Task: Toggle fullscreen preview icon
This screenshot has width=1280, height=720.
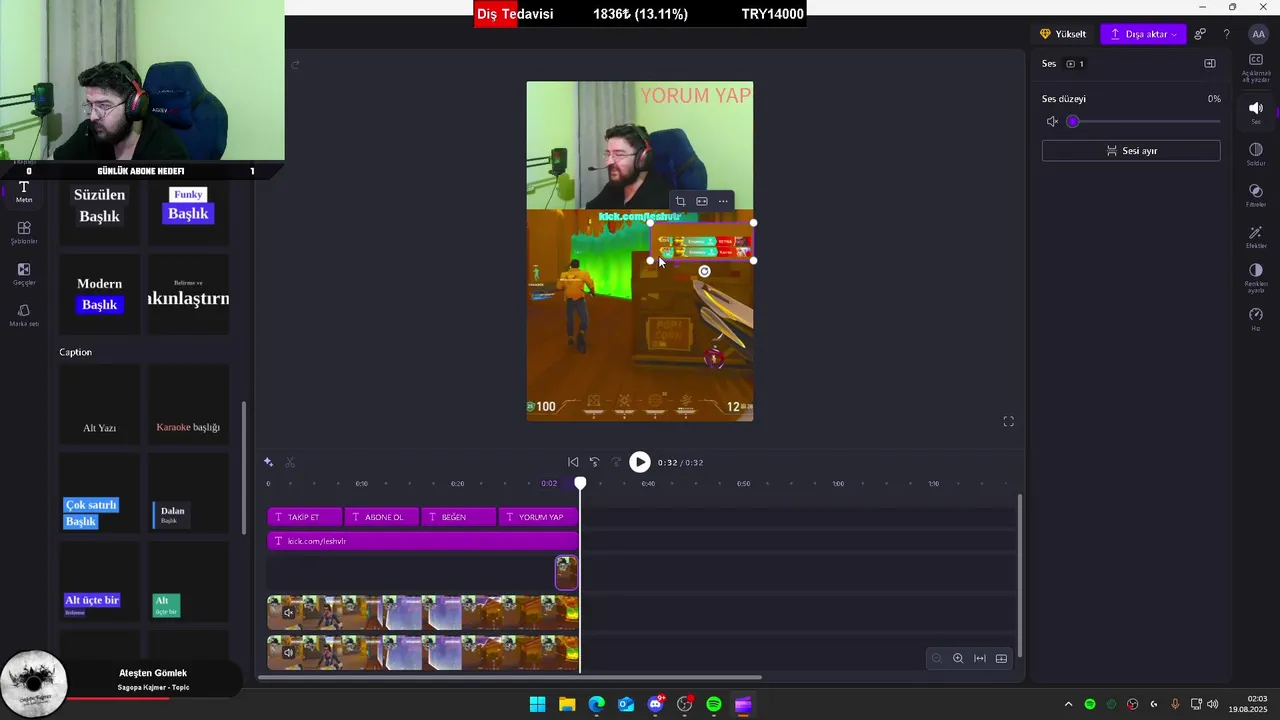Action: coord(1008,422)
